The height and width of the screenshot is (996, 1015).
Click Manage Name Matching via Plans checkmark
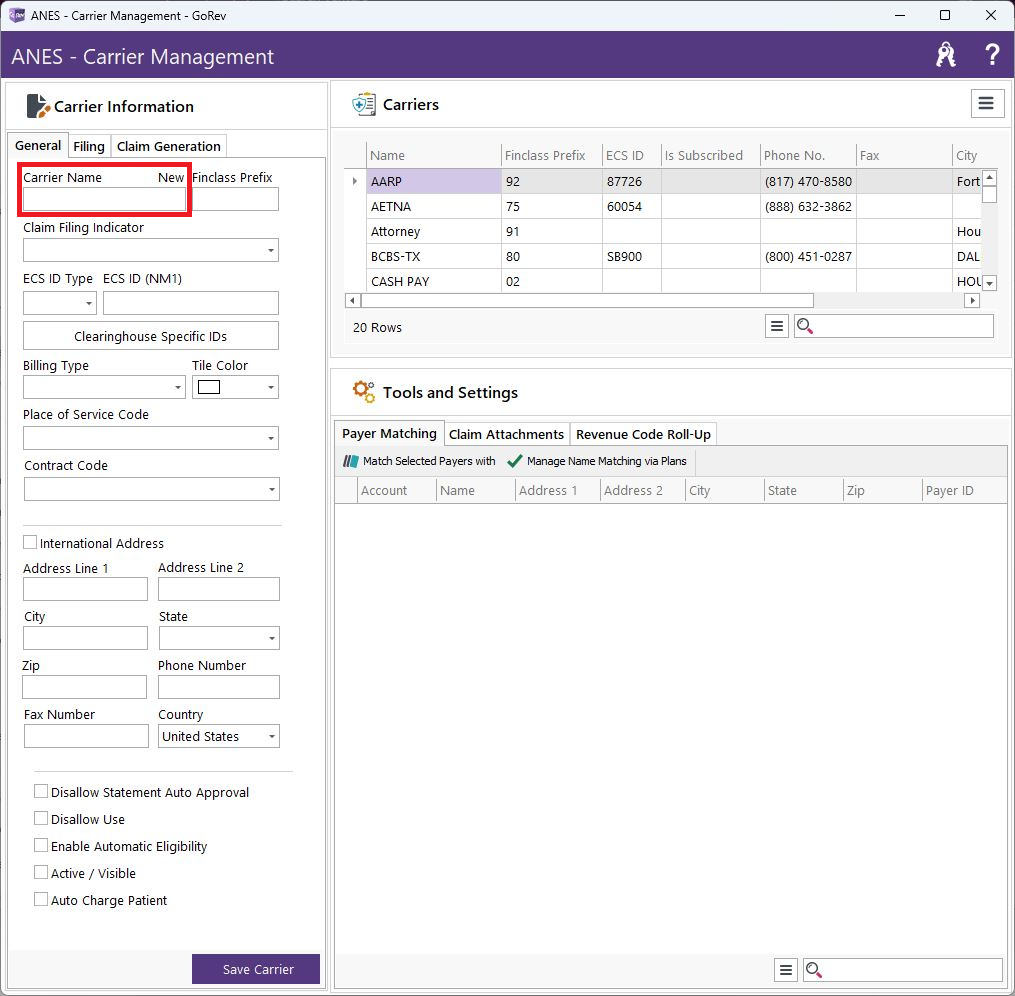point(515,461)
